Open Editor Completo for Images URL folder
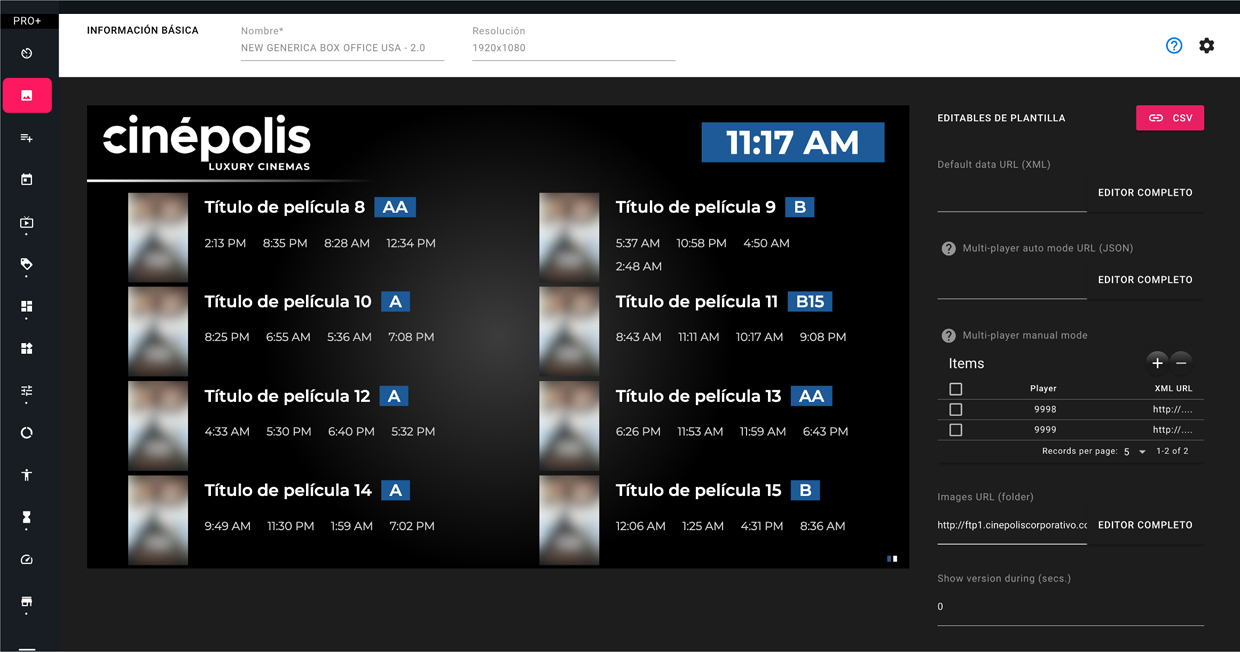The width and height of the screenshot is (1240, 652). 1145,525
